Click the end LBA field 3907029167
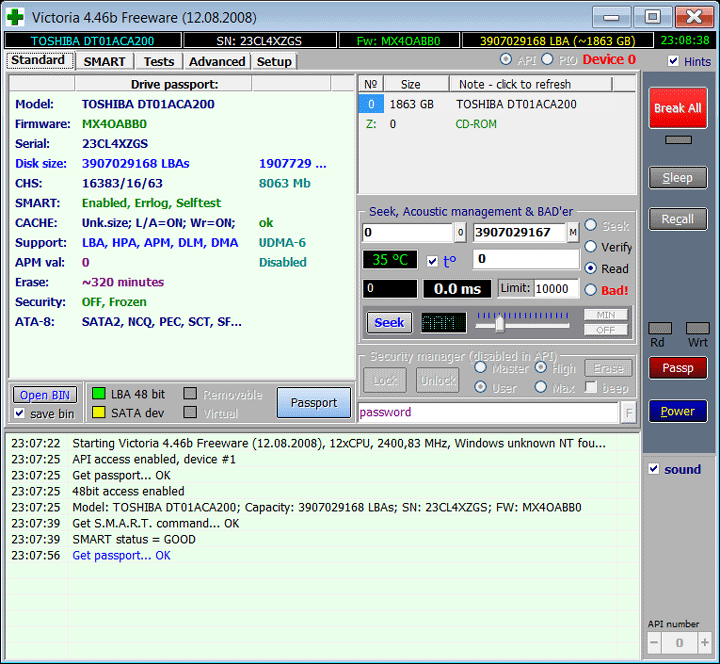 (520, 232)
